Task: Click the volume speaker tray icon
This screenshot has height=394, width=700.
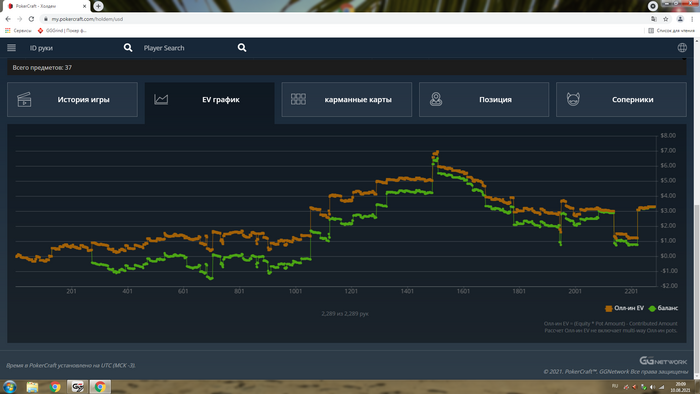Action: [652, 387]
